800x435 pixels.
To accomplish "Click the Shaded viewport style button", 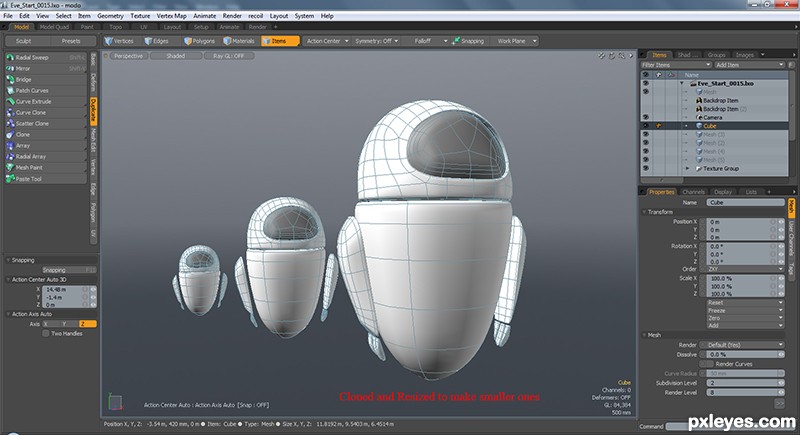I will (x=176, y=56).
